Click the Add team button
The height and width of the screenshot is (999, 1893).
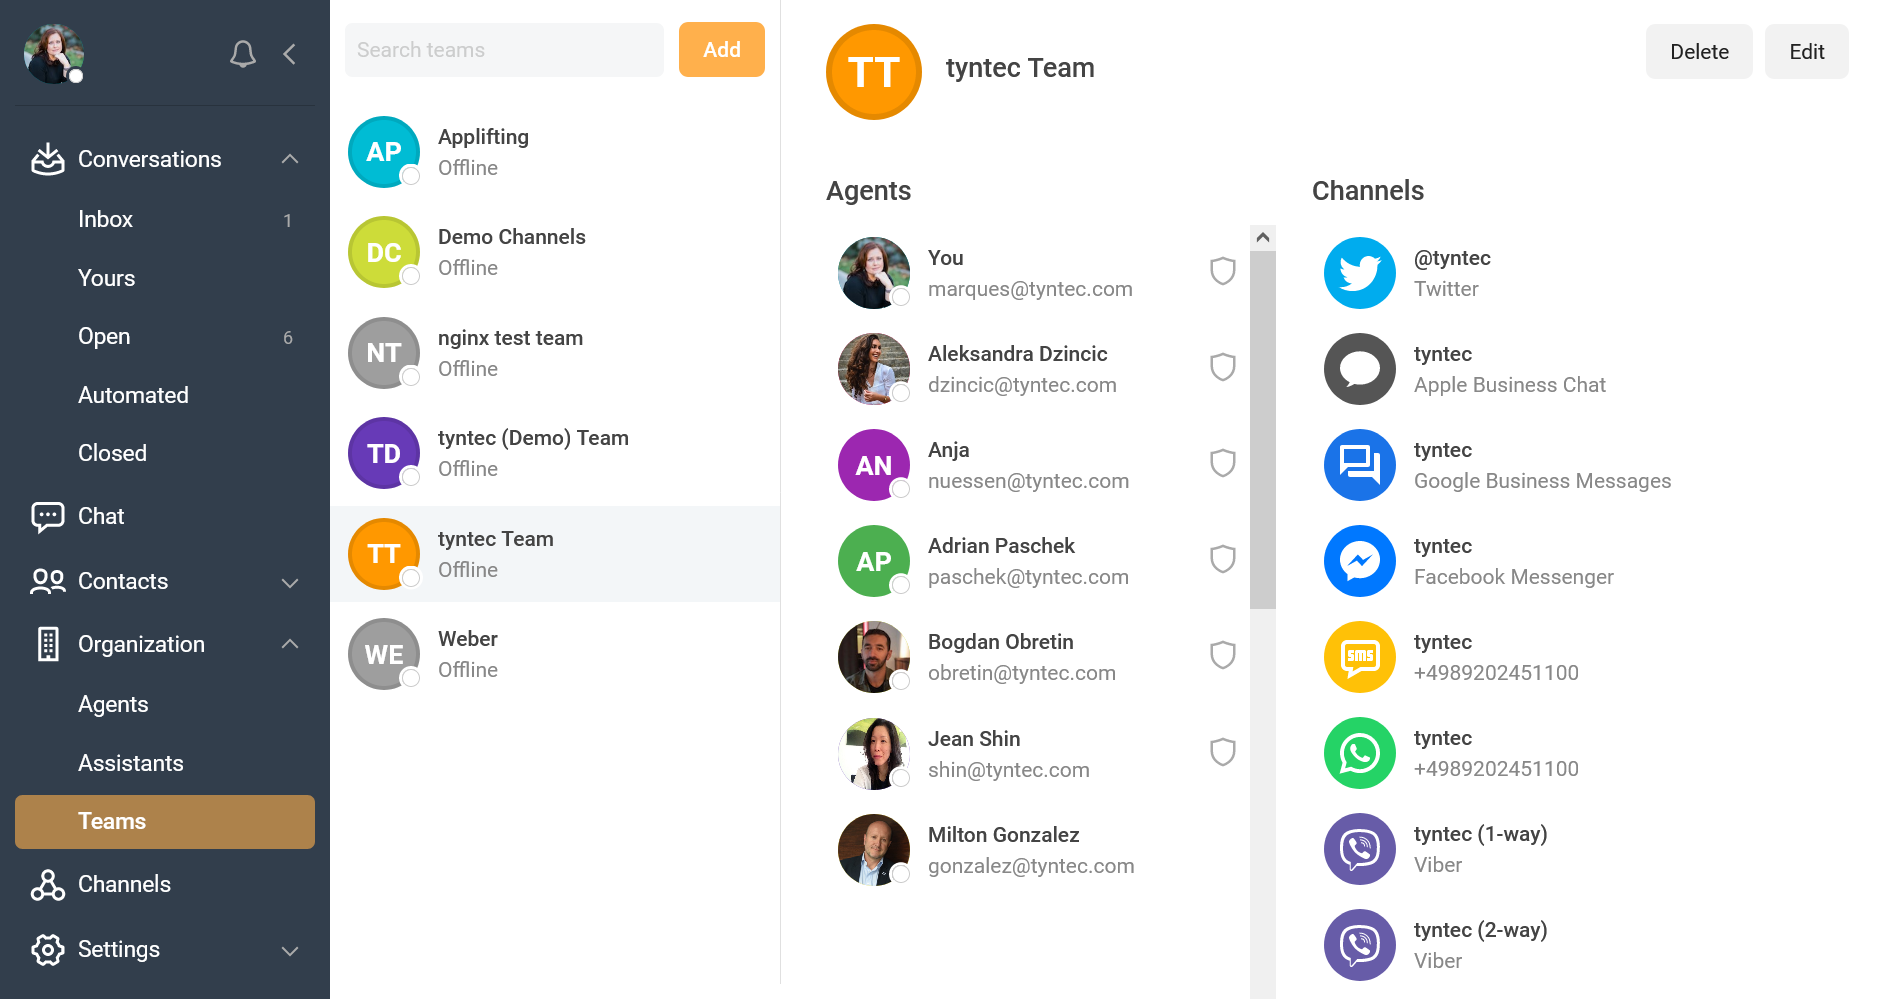tap(722, 50)
